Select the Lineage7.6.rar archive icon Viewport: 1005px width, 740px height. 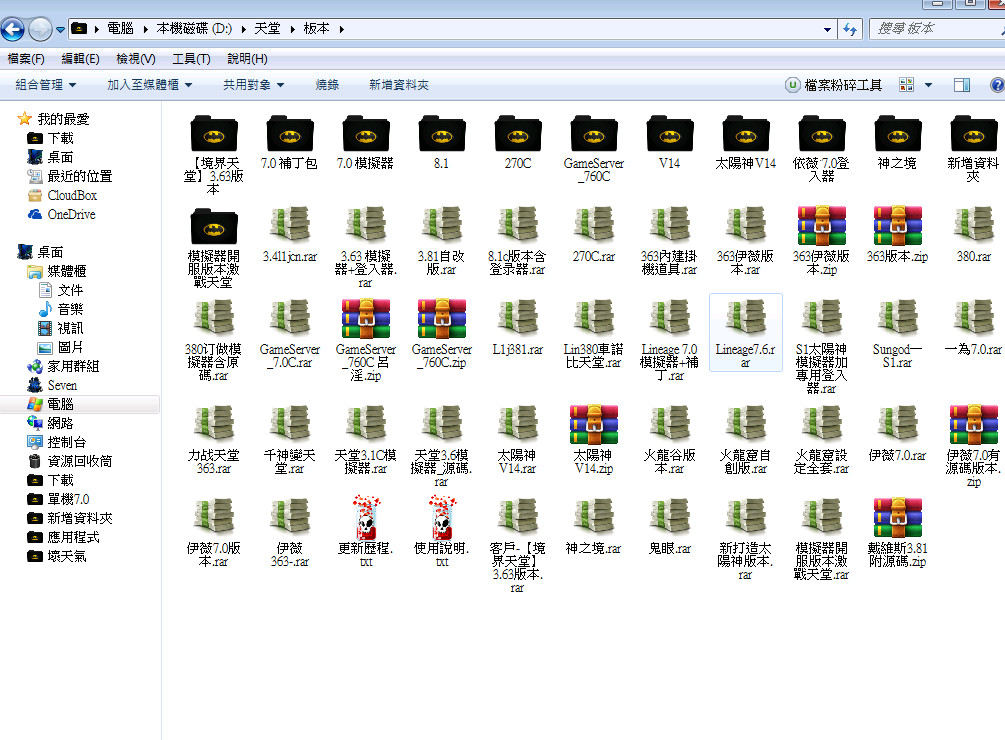746,318
